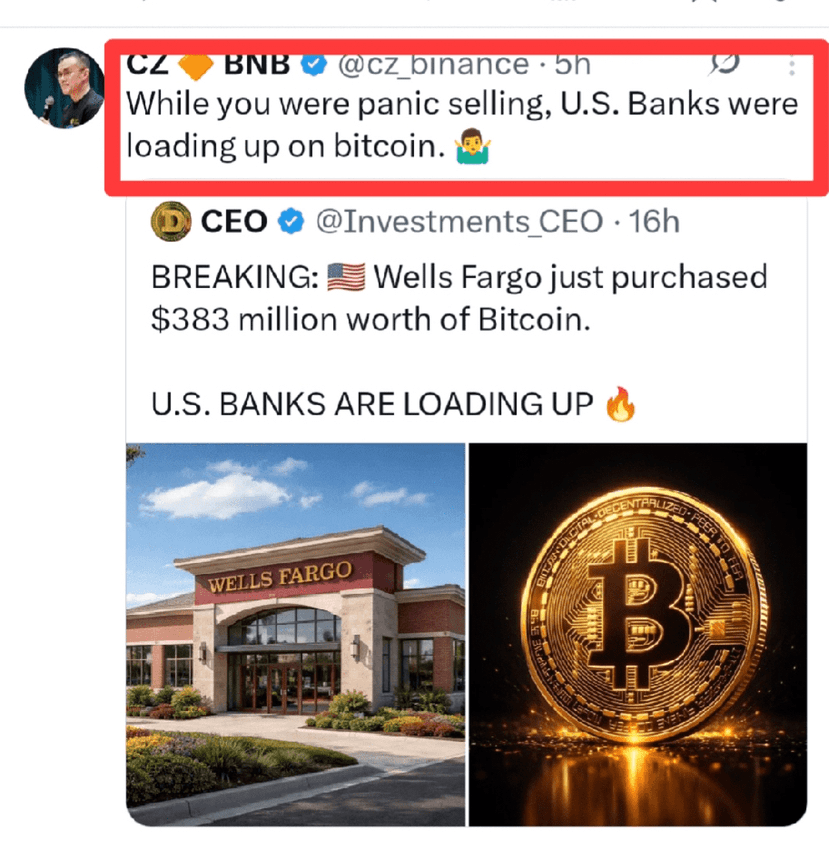Viewport: 829px width, 845px height.
Task: Open the @Investments_CEO handle
Action: point(459,221)
